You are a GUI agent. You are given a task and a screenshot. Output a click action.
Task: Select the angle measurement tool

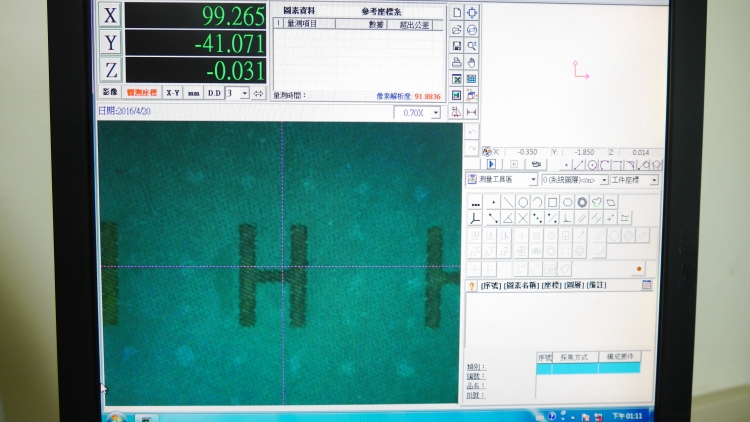[x=508, y=219]
